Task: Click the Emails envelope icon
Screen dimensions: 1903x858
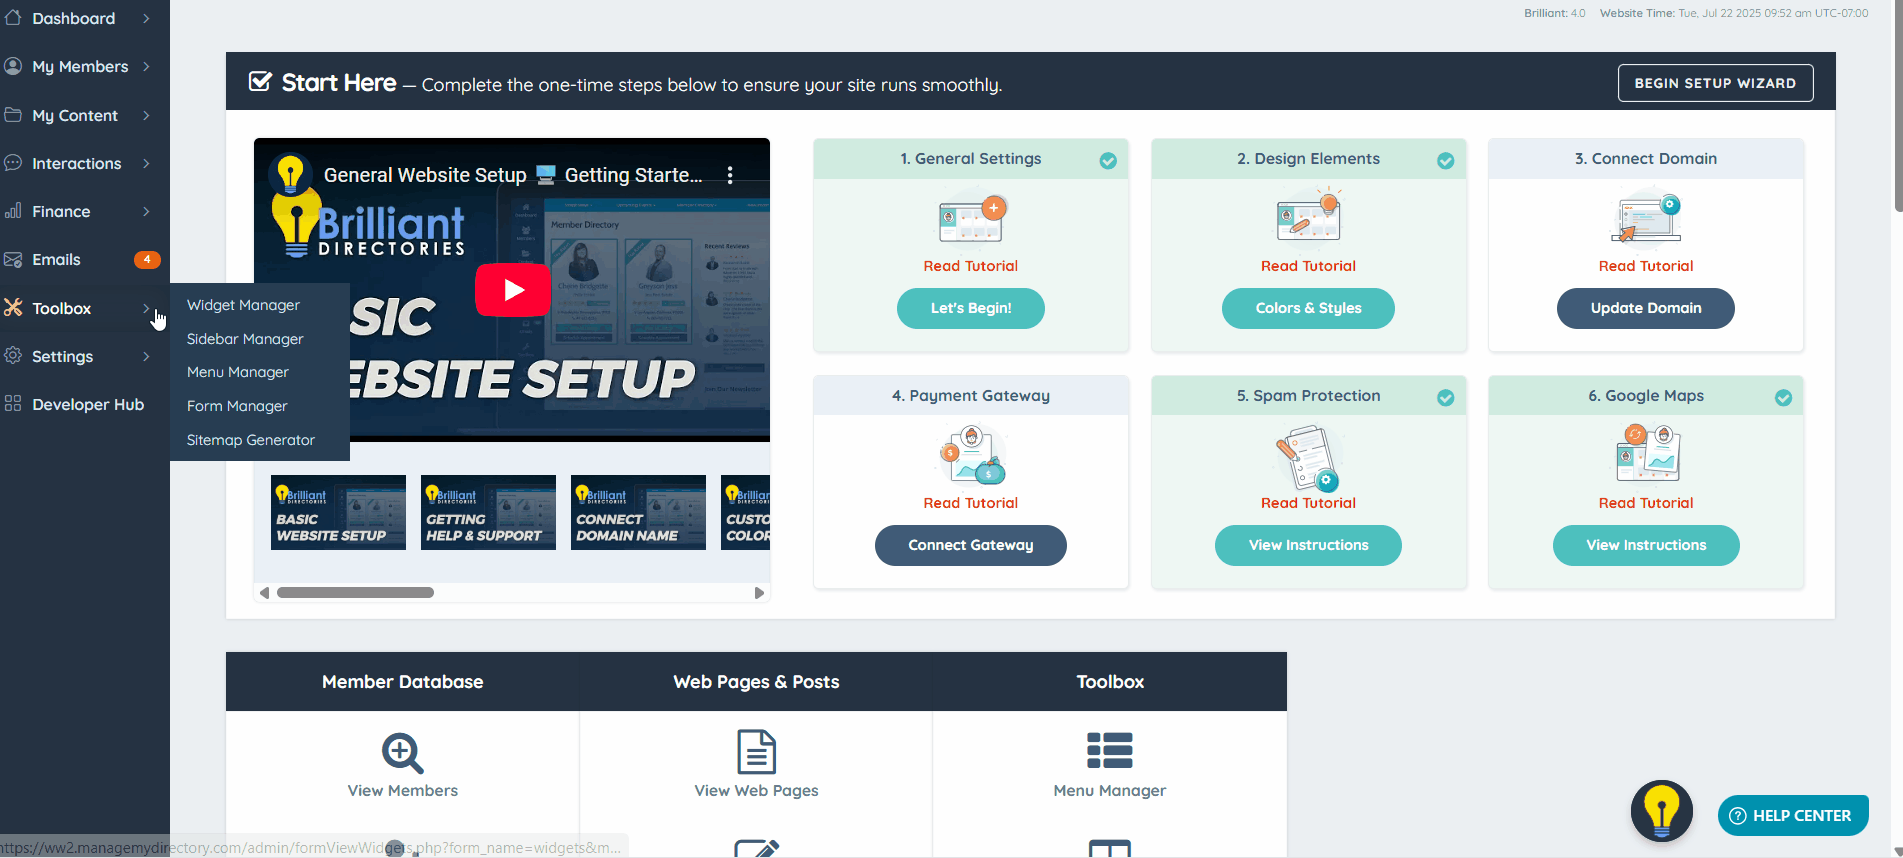Action: [13, 260]
